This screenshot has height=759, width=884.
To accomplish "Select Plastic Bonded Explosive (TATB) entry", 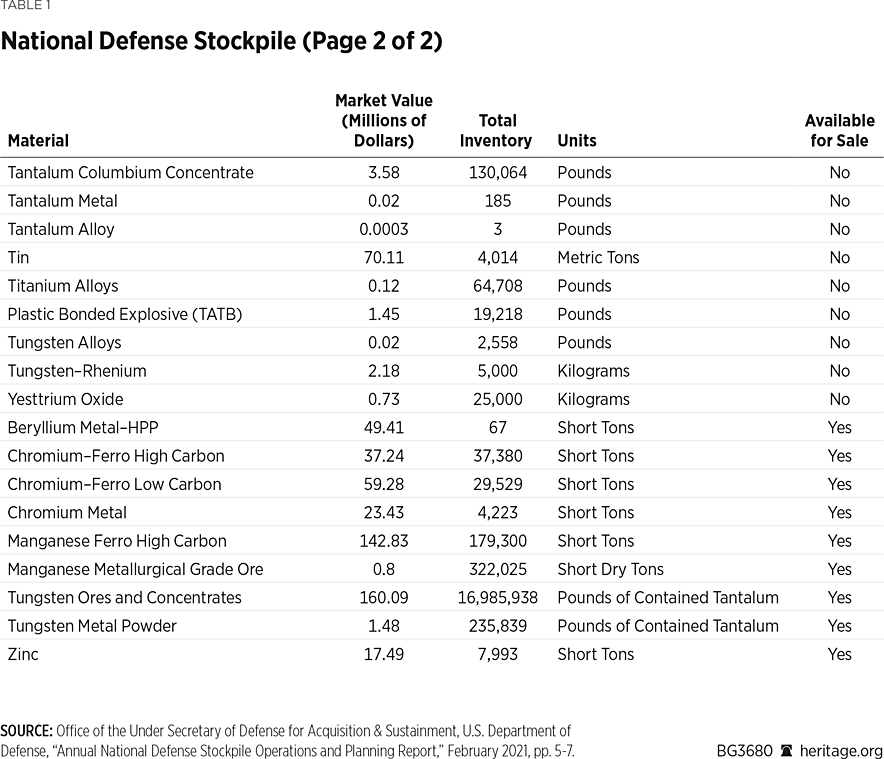I will (x=125, y=314).
